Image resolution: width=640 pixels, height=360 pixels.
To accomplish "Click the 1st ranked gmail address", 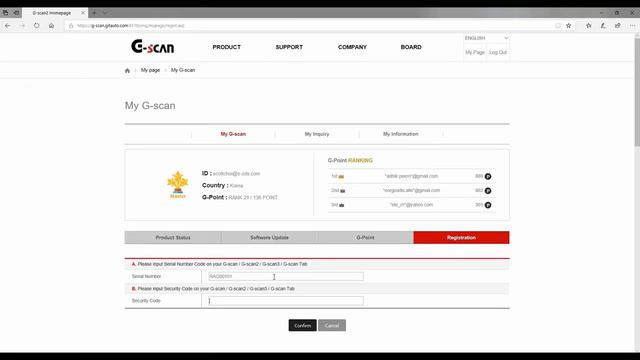I will [411, 176].
